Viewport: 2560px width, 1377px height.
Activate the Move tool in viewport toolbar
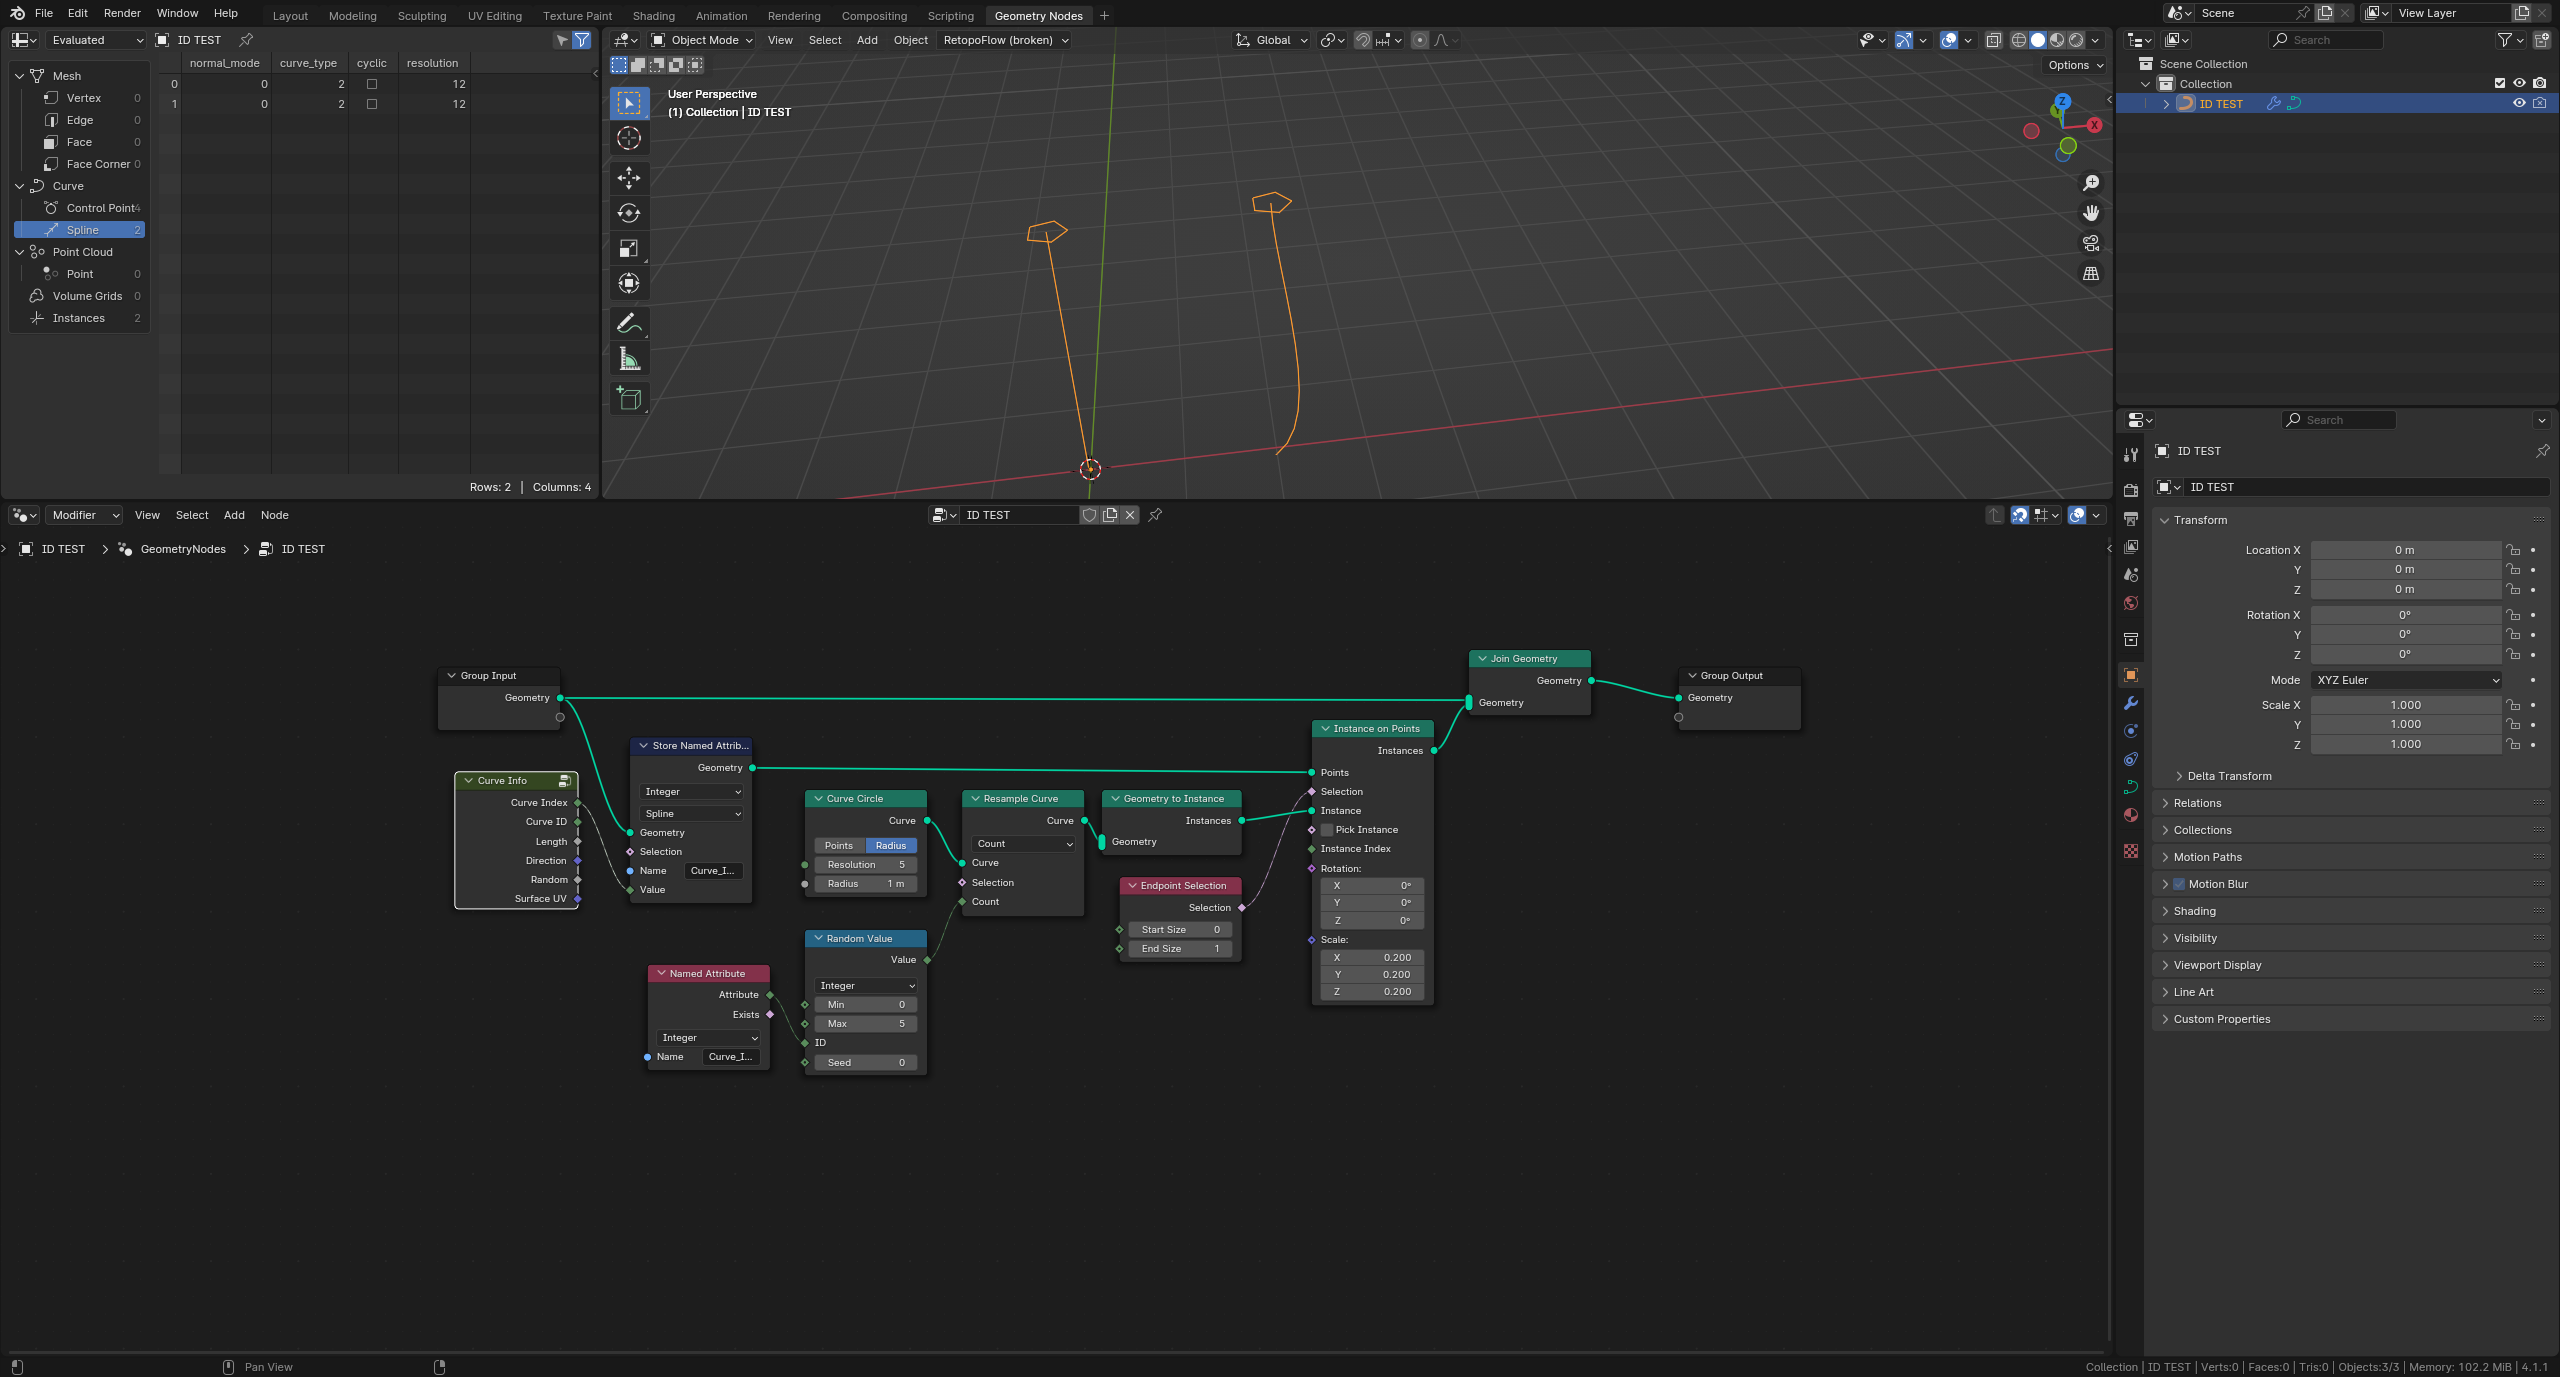(x=629, y=178)
